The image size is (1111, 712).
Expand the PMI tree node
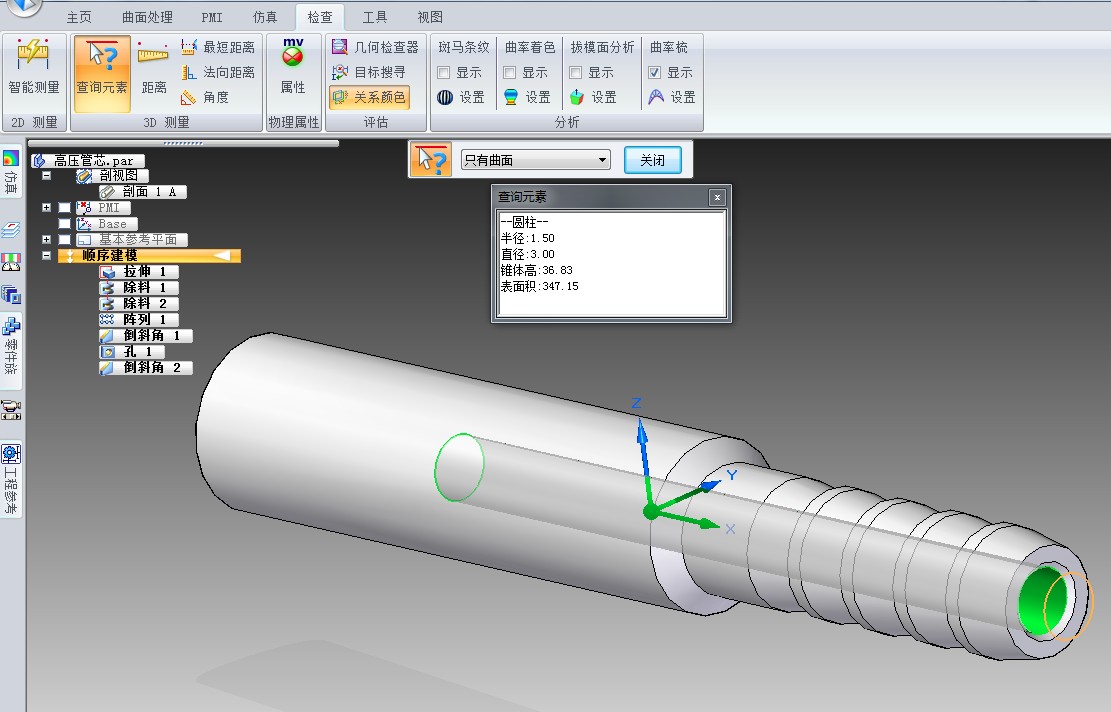[x=46, y=208]
